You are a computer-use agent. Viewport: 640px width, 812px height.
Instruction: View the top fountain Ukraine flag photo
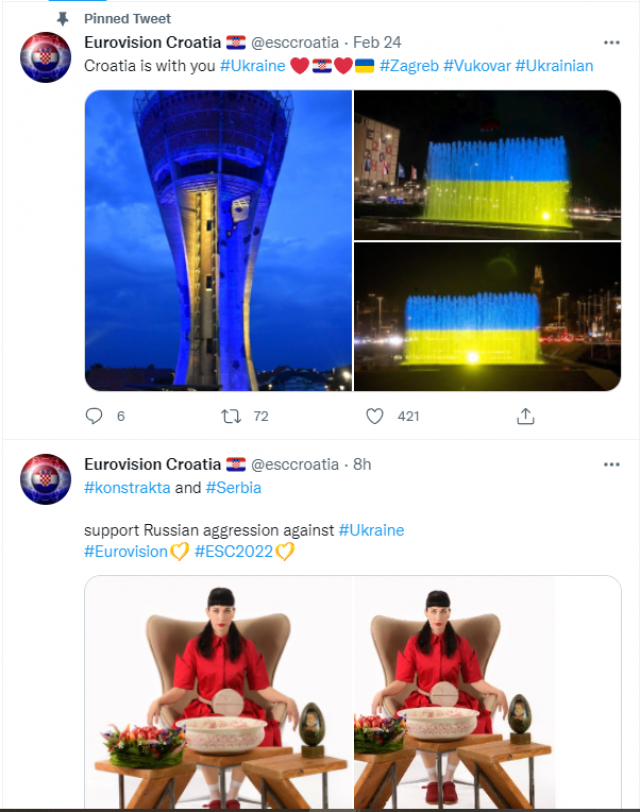tap(487, 165)
